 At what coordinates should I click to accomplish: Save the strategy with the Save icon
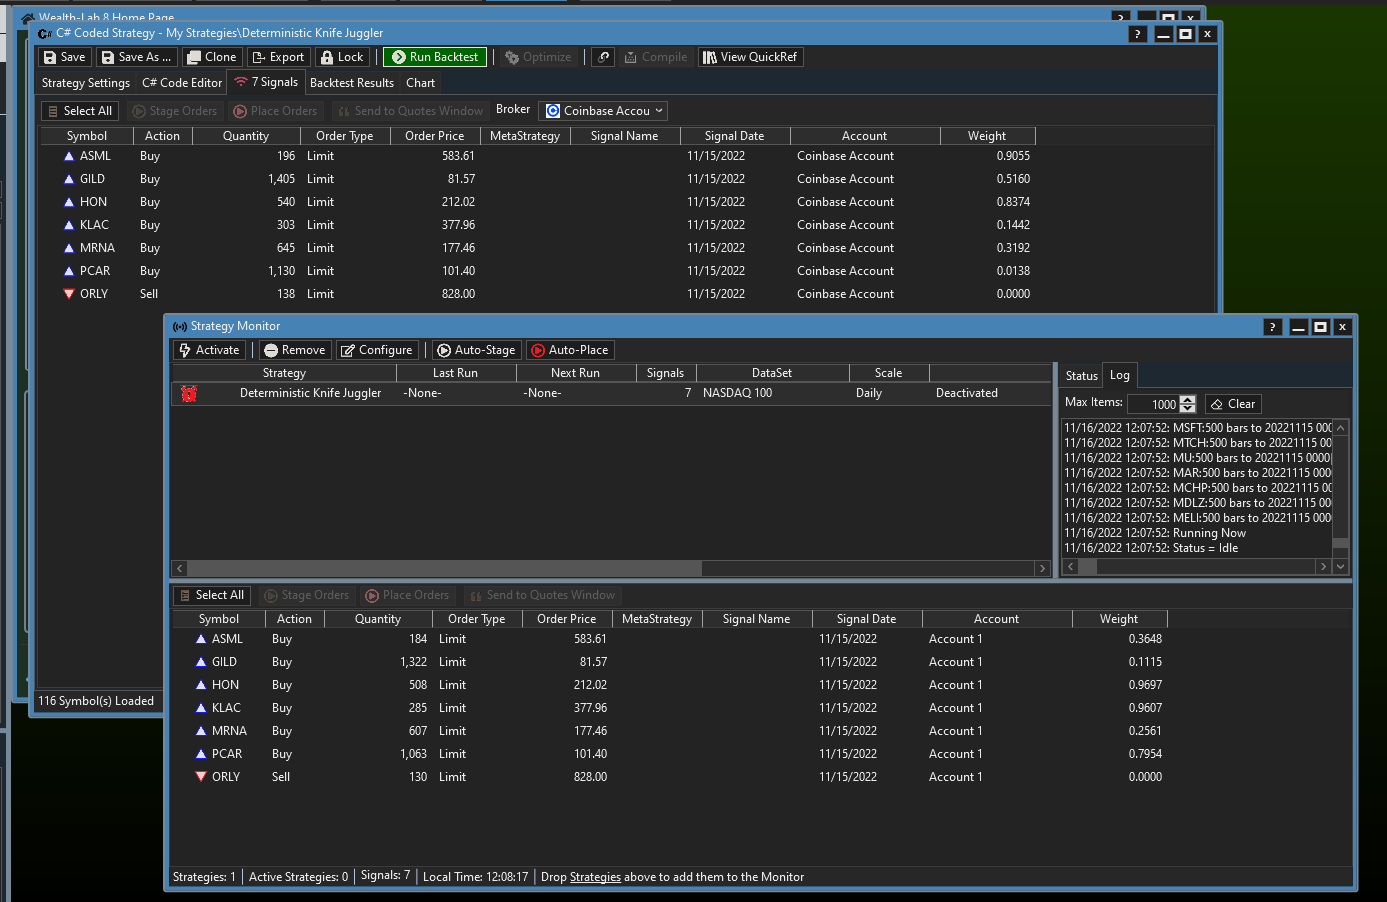(x=64, y=57)
